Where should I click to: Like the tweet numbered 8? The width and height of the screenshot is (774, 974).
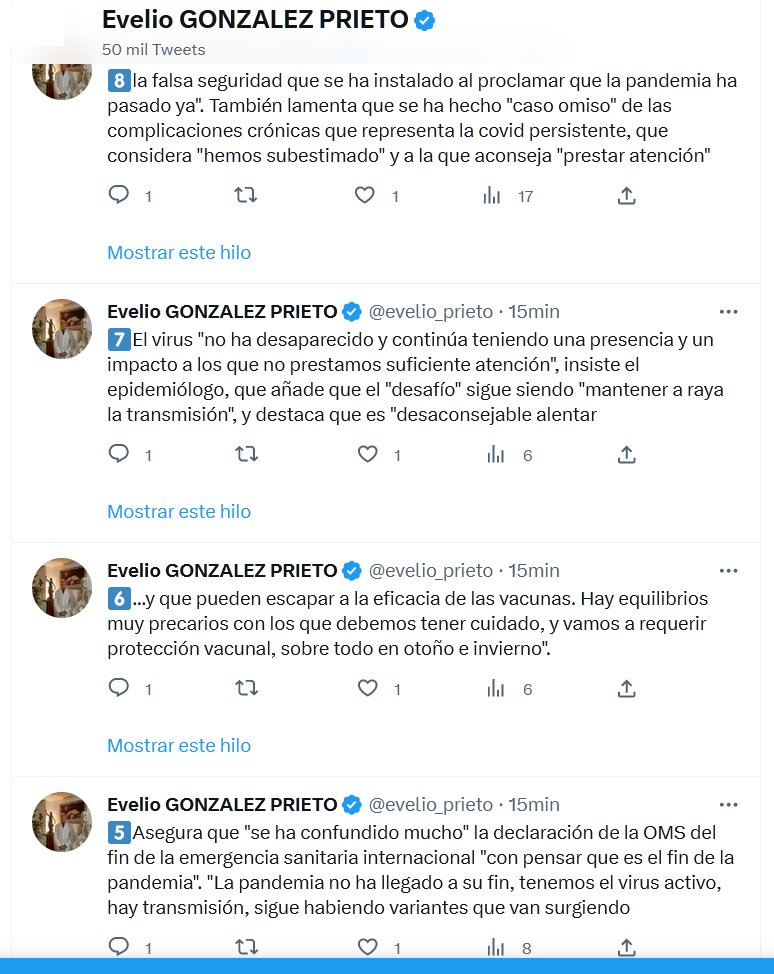click(x=365, y=195)
